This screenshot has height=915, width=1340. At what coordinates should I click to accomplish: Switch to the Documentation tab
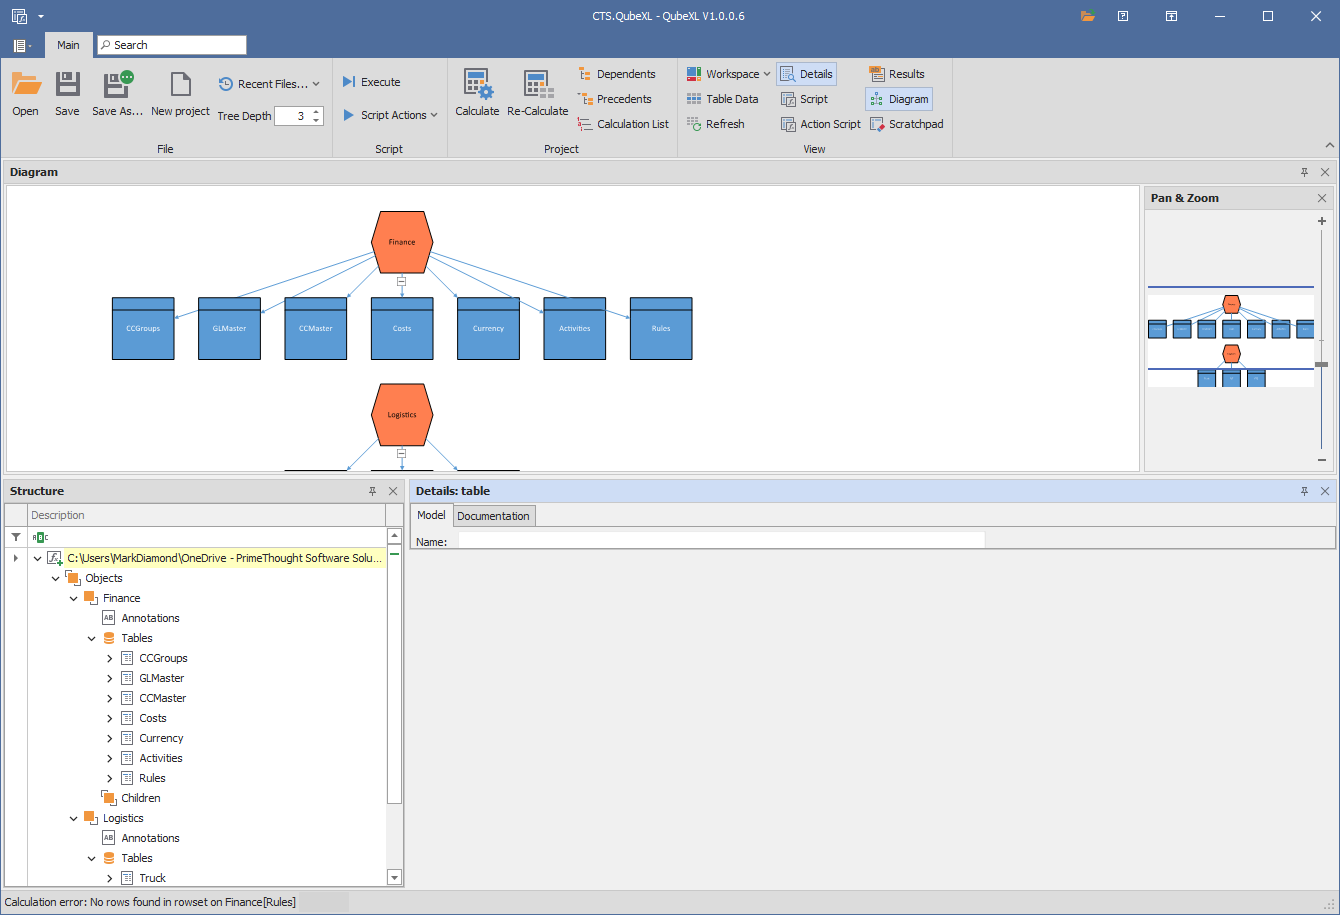point(493,516)
